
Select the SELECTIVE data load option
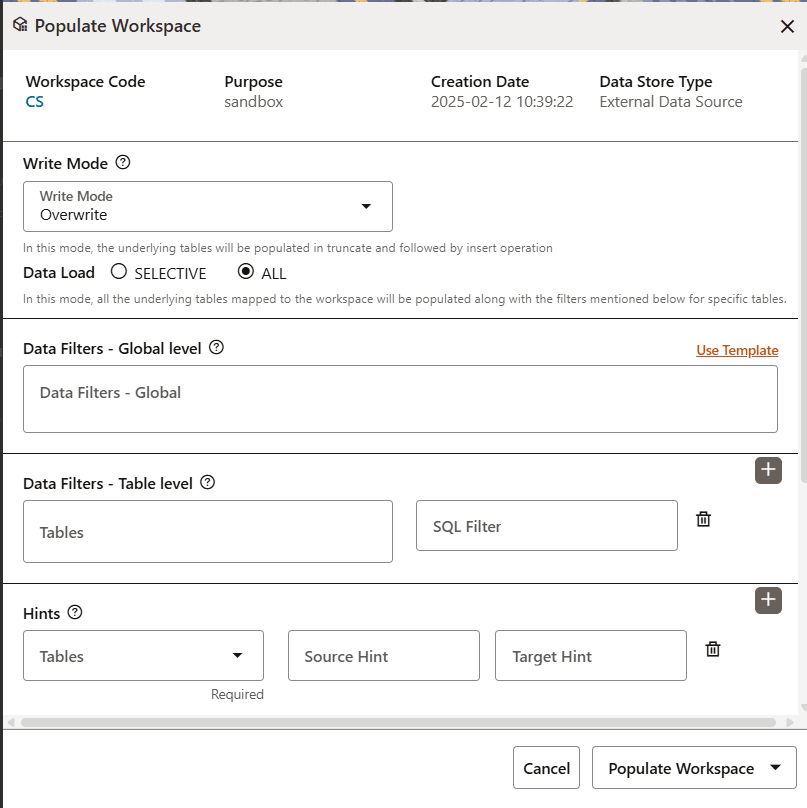116,272
